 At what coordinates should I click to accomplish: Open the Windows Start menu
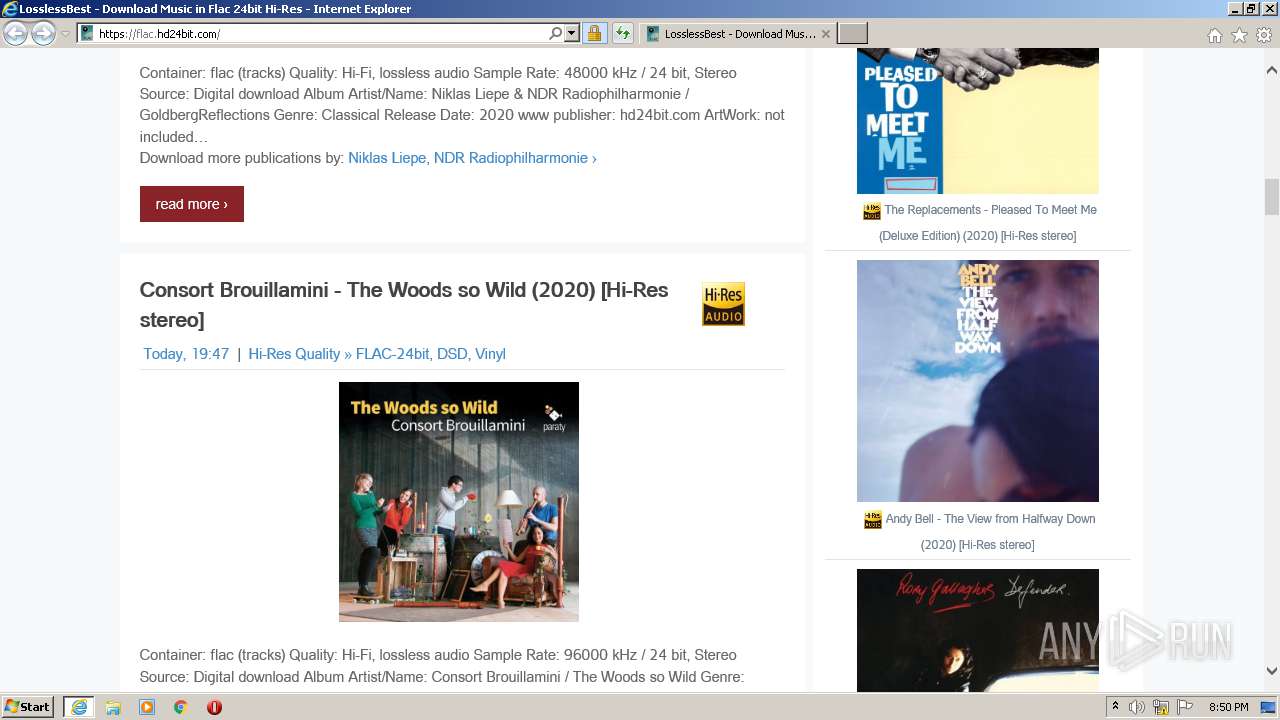28,707
